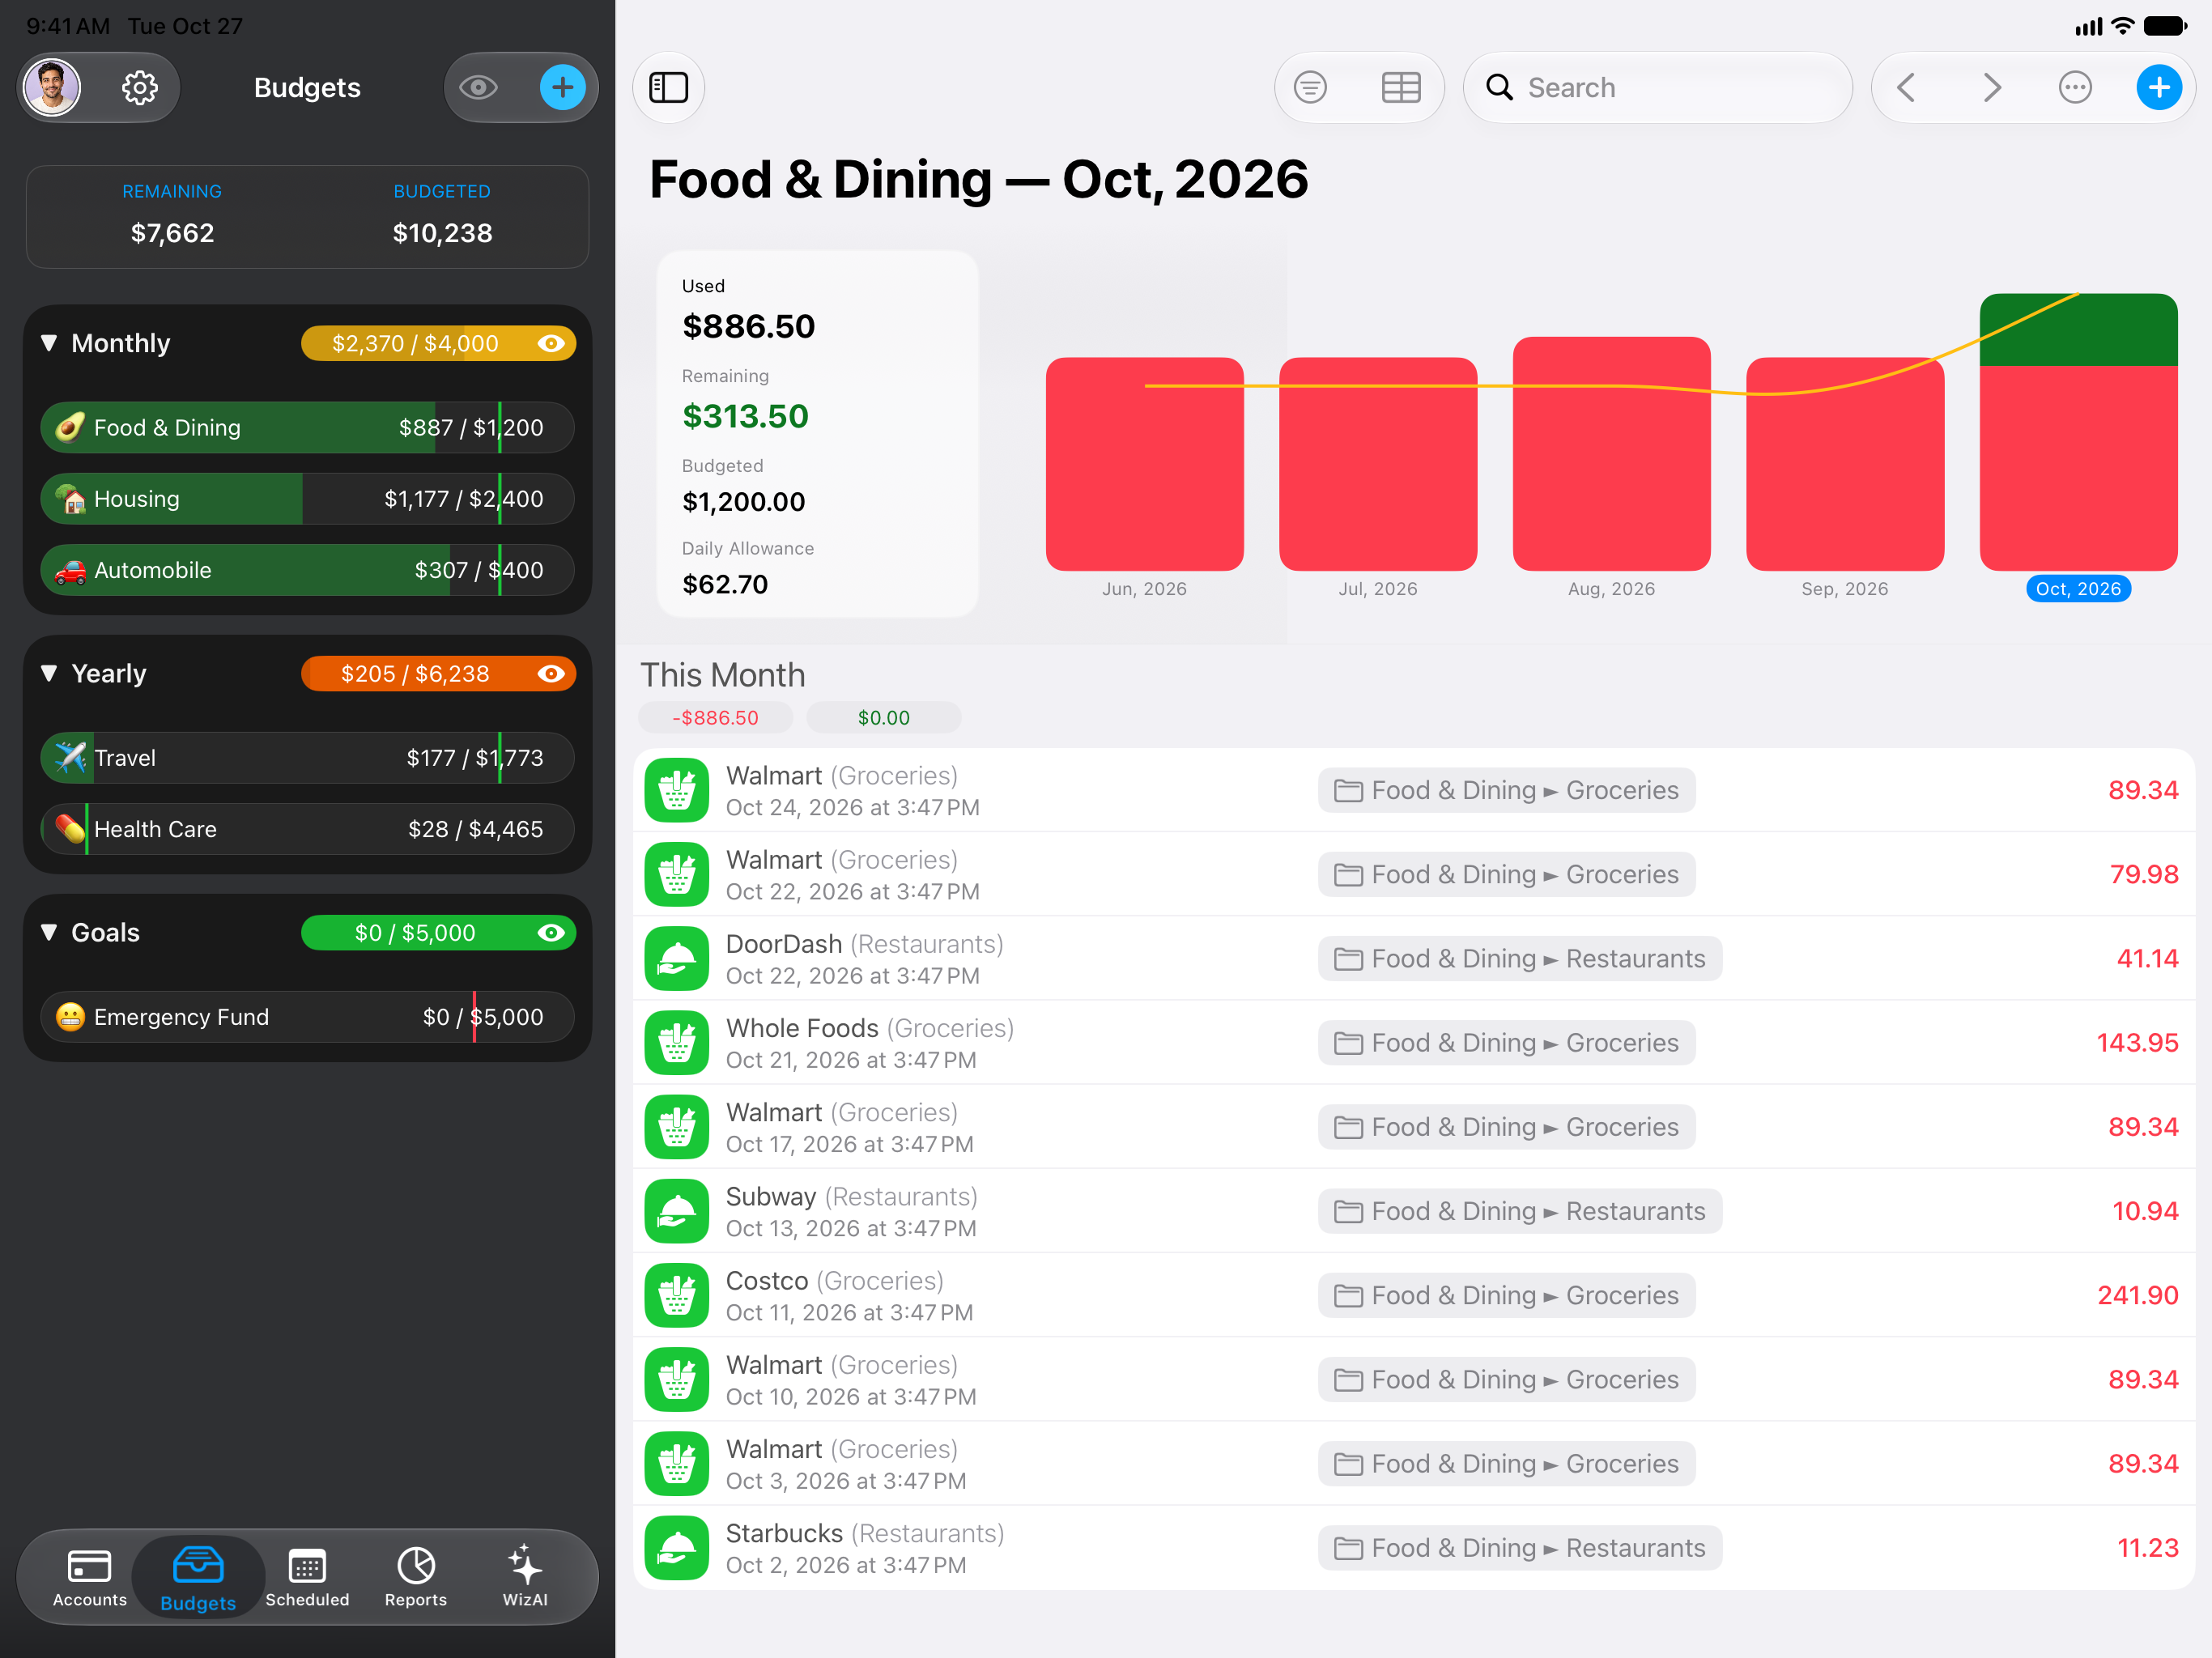Select Food & Dining budget progress bar

(x=307, y=428)
